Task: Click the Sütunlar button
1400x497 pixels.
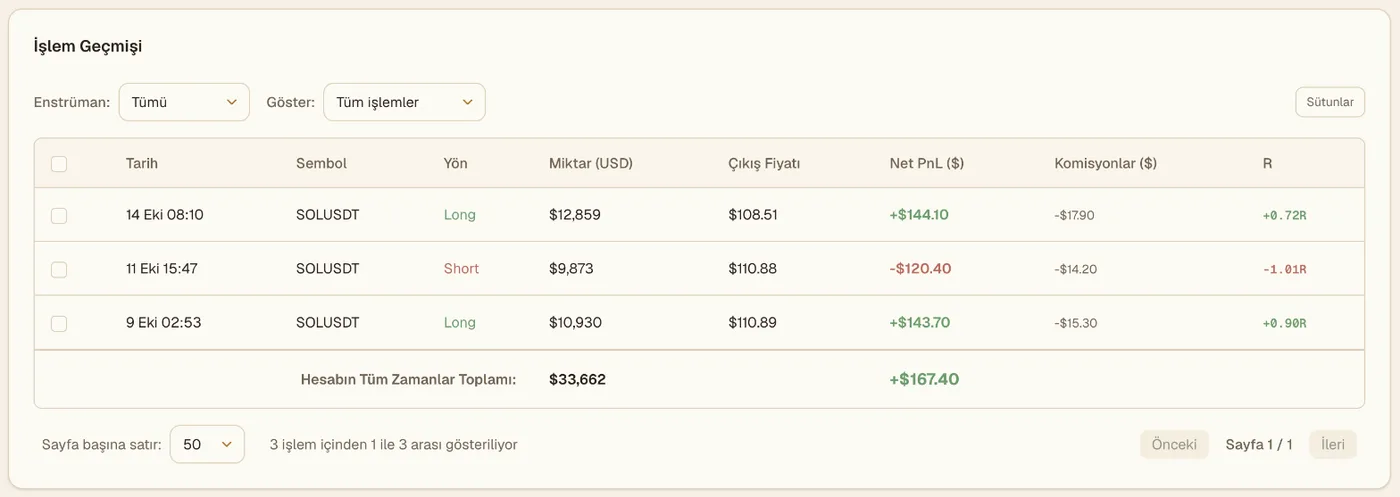Action: point(1330,102)
